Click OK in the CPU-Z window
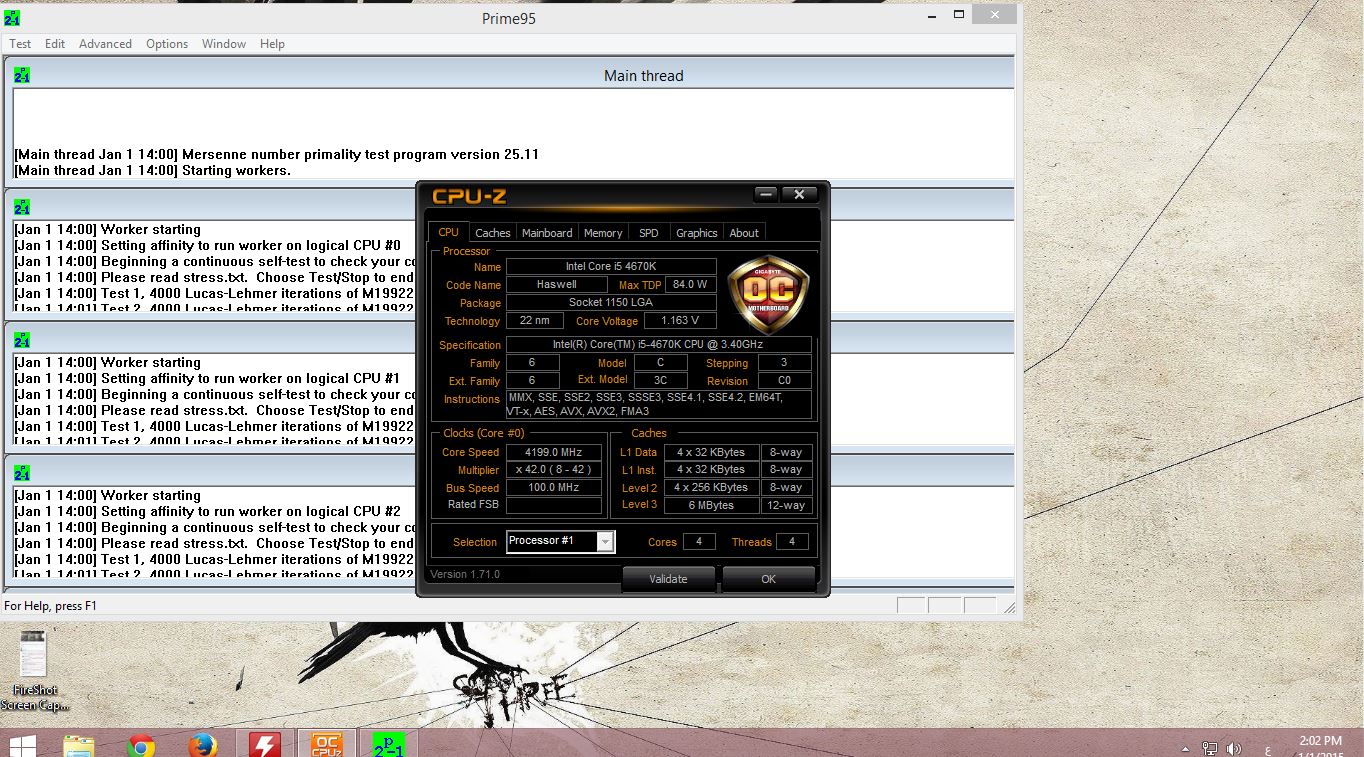The image size is (1364, 757). point(768,579)
